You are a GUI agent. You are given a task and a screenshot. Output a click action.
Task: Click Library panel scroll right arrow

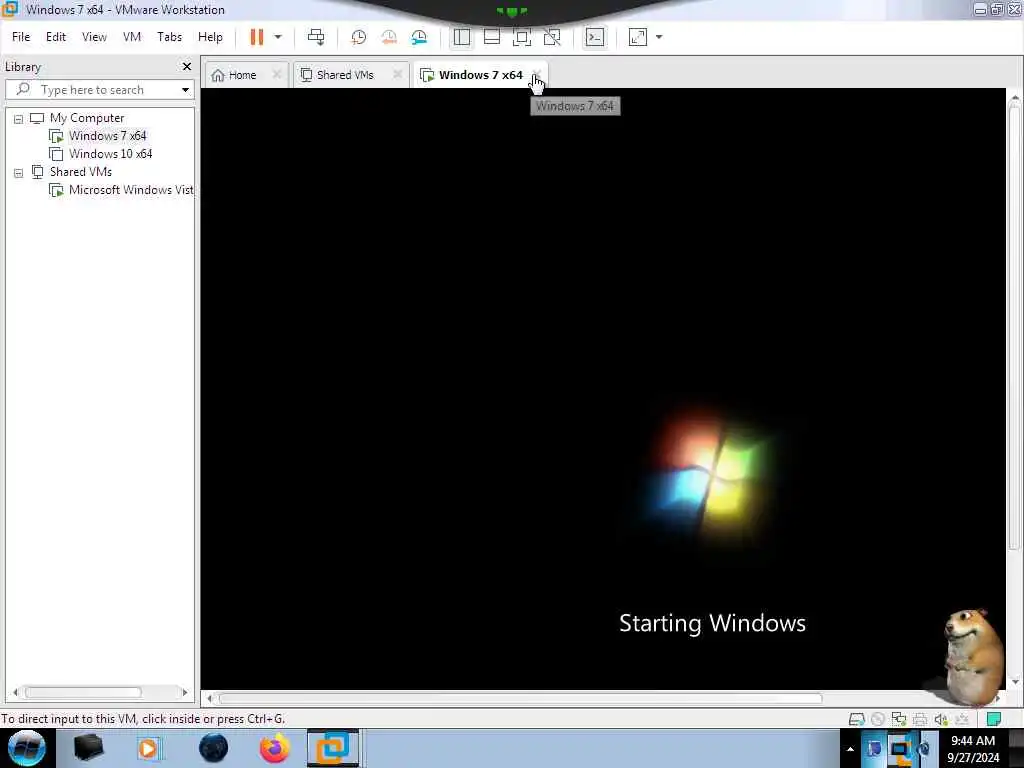pos(185,692)
